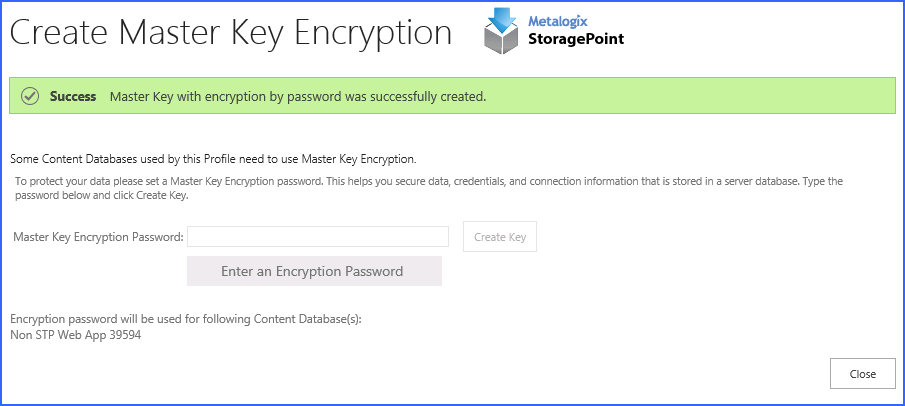Click the StoragePoint product name text

point(576,40)
